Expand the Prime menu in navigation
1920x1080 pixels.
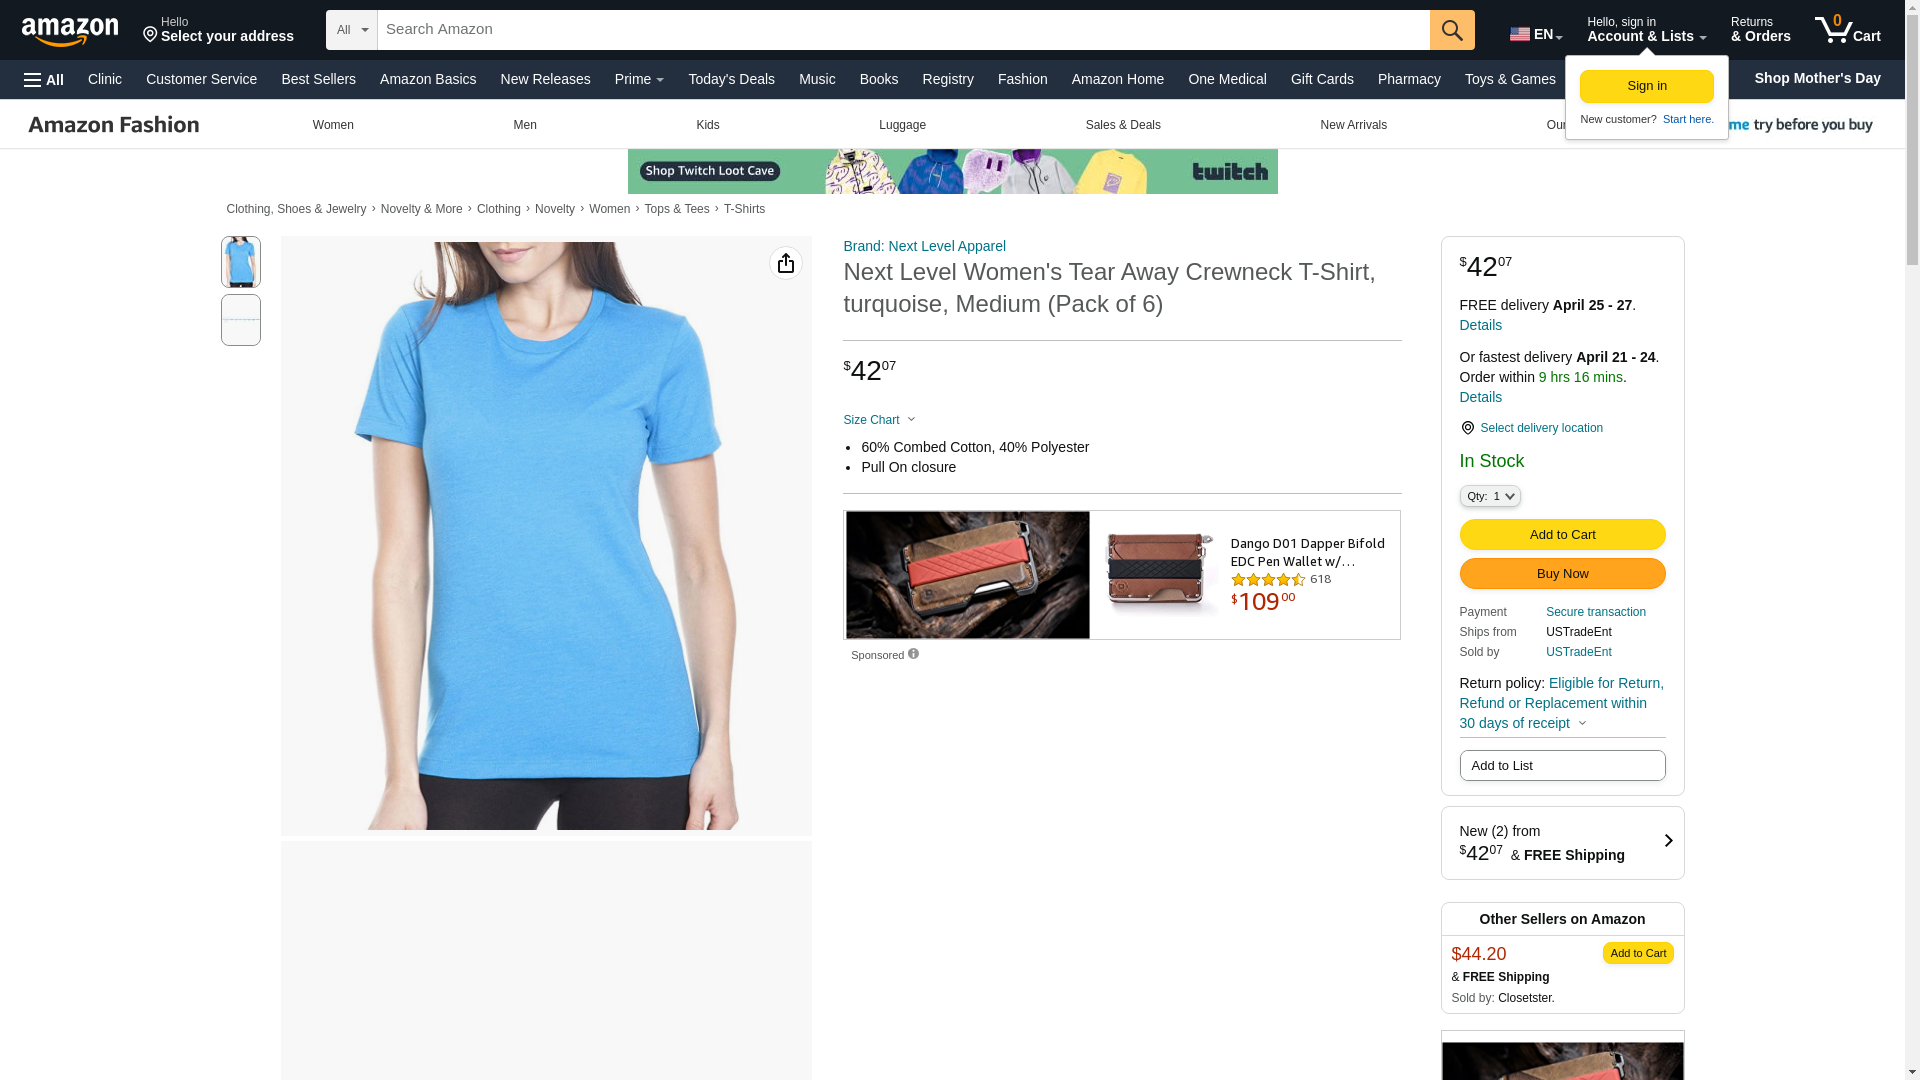[x=639, y=79]
